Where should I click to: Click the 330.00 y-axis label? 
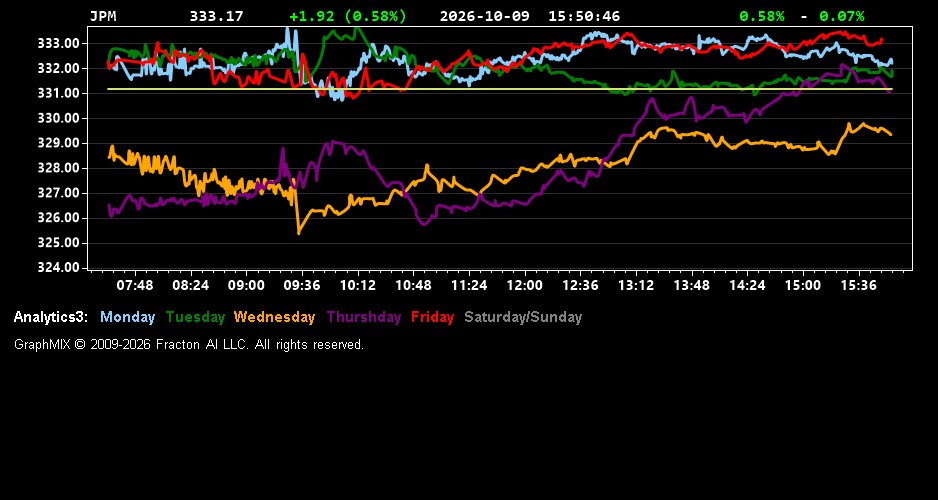(x=59, y=118)
